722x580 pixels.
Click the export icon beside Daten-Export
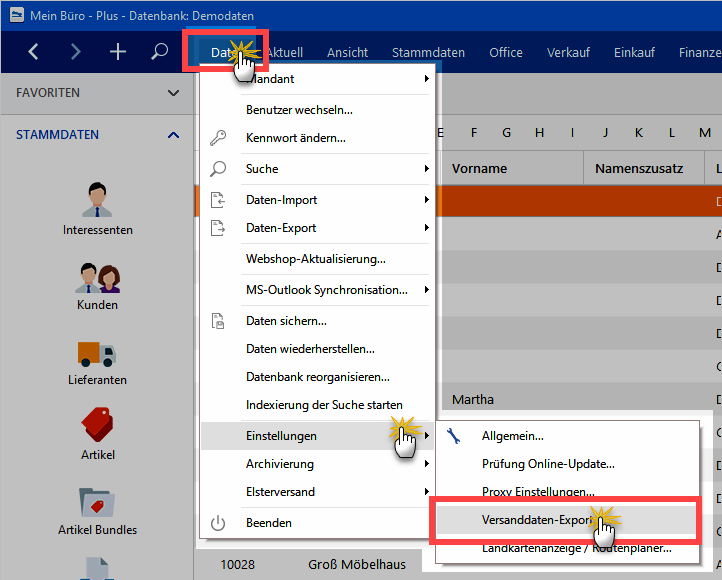tap(218, 228)
